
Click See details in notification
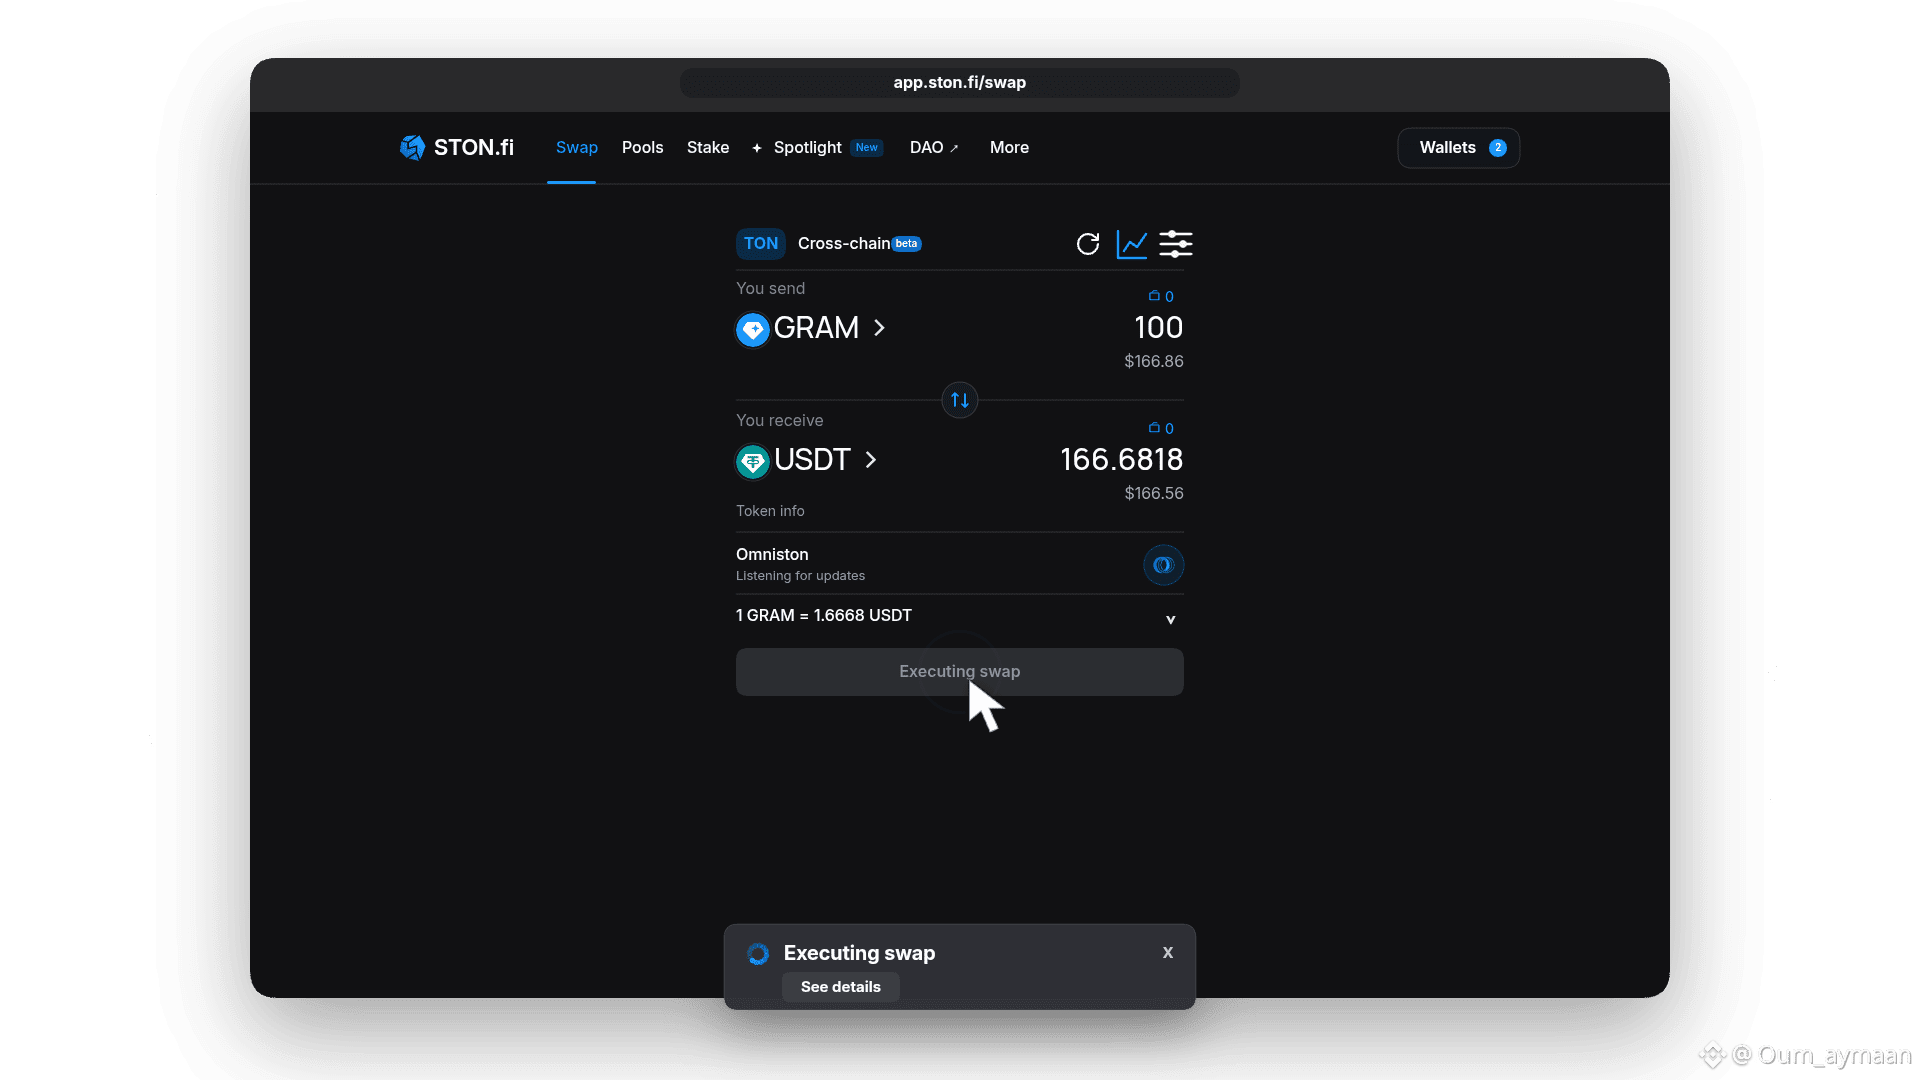[x=841, y=987]
